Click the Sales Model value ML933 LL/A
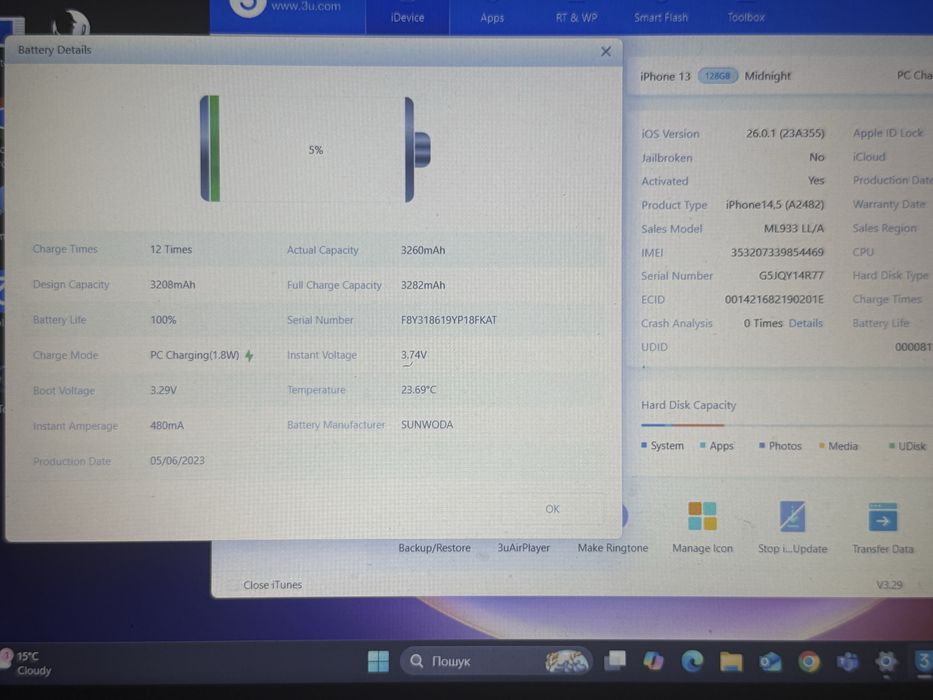 pyautogui.click(x=794, y=229)
